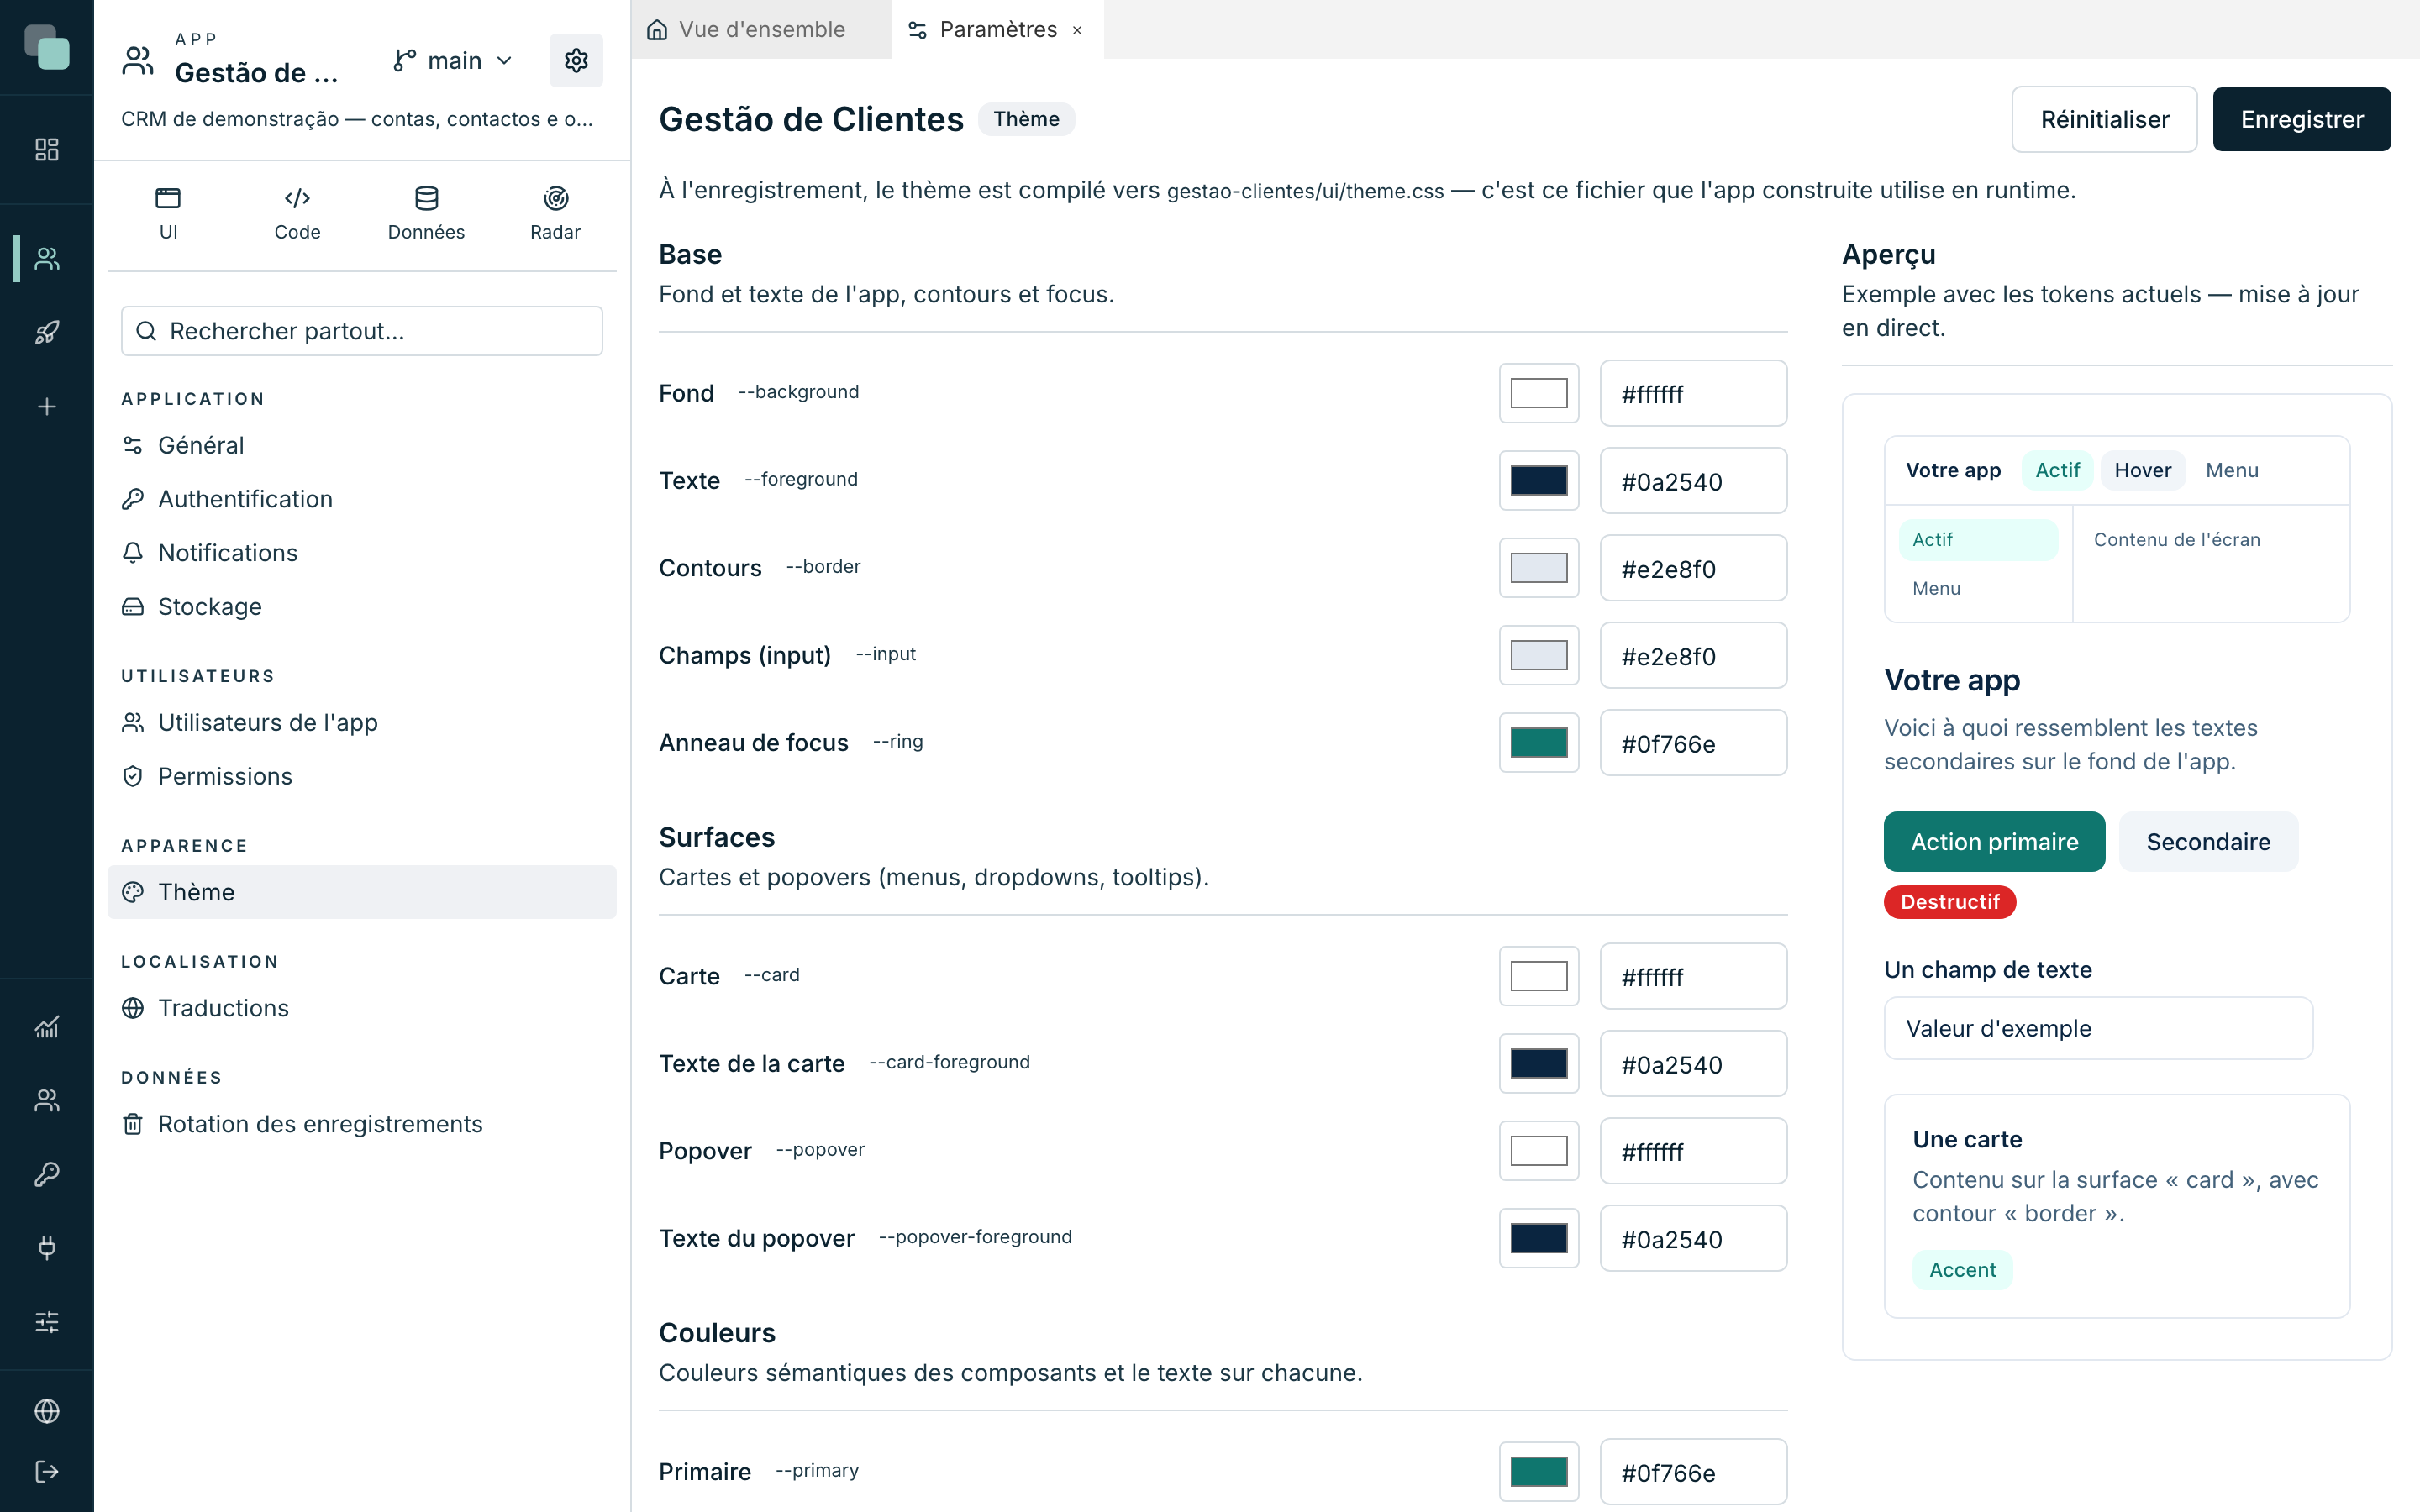Open the Champs (input) color swatch
Viewport: 2420px width, 1512px height.
click(x=1538, y=655)
